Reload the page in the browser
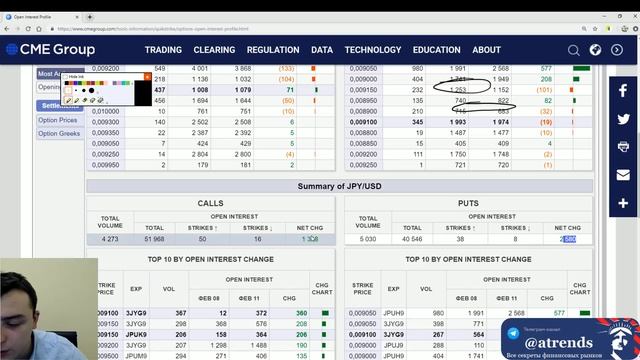 [28, 29]
